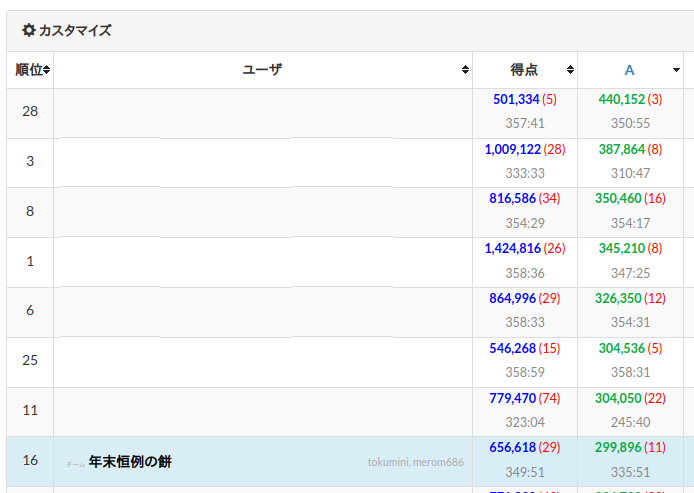
Task: Click rank cell 16
Action: click(30, 460)
